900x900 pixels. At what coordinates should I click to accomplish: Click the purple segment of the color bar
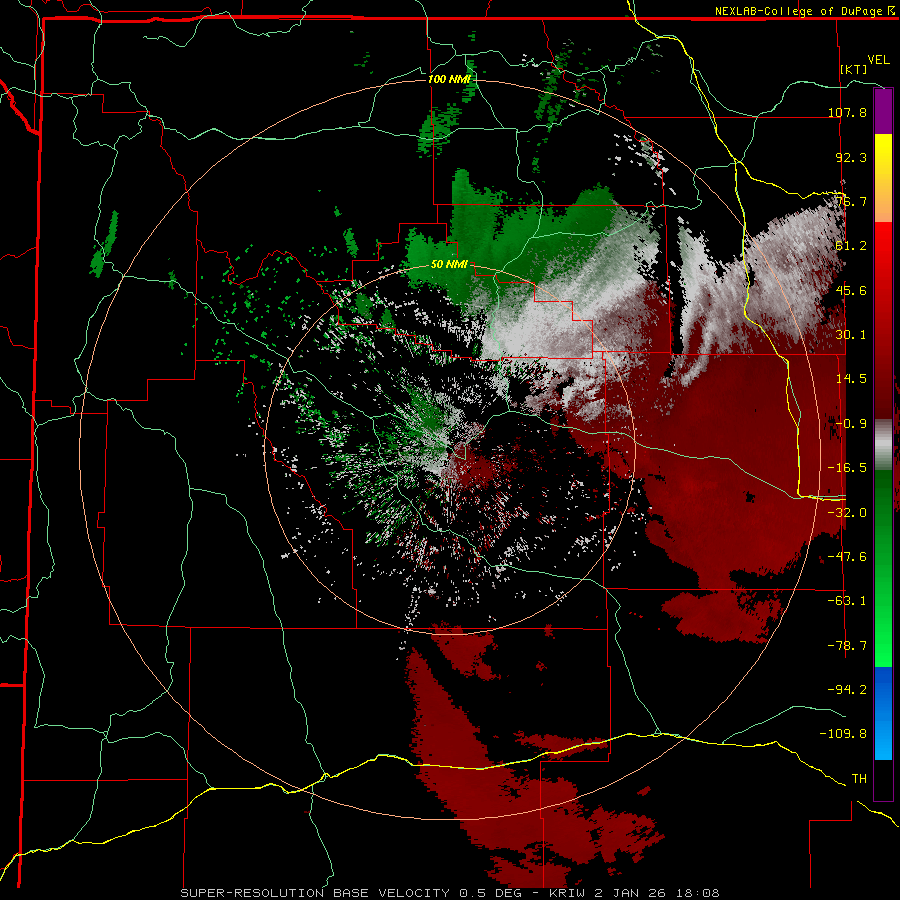[x=883, y=112]
